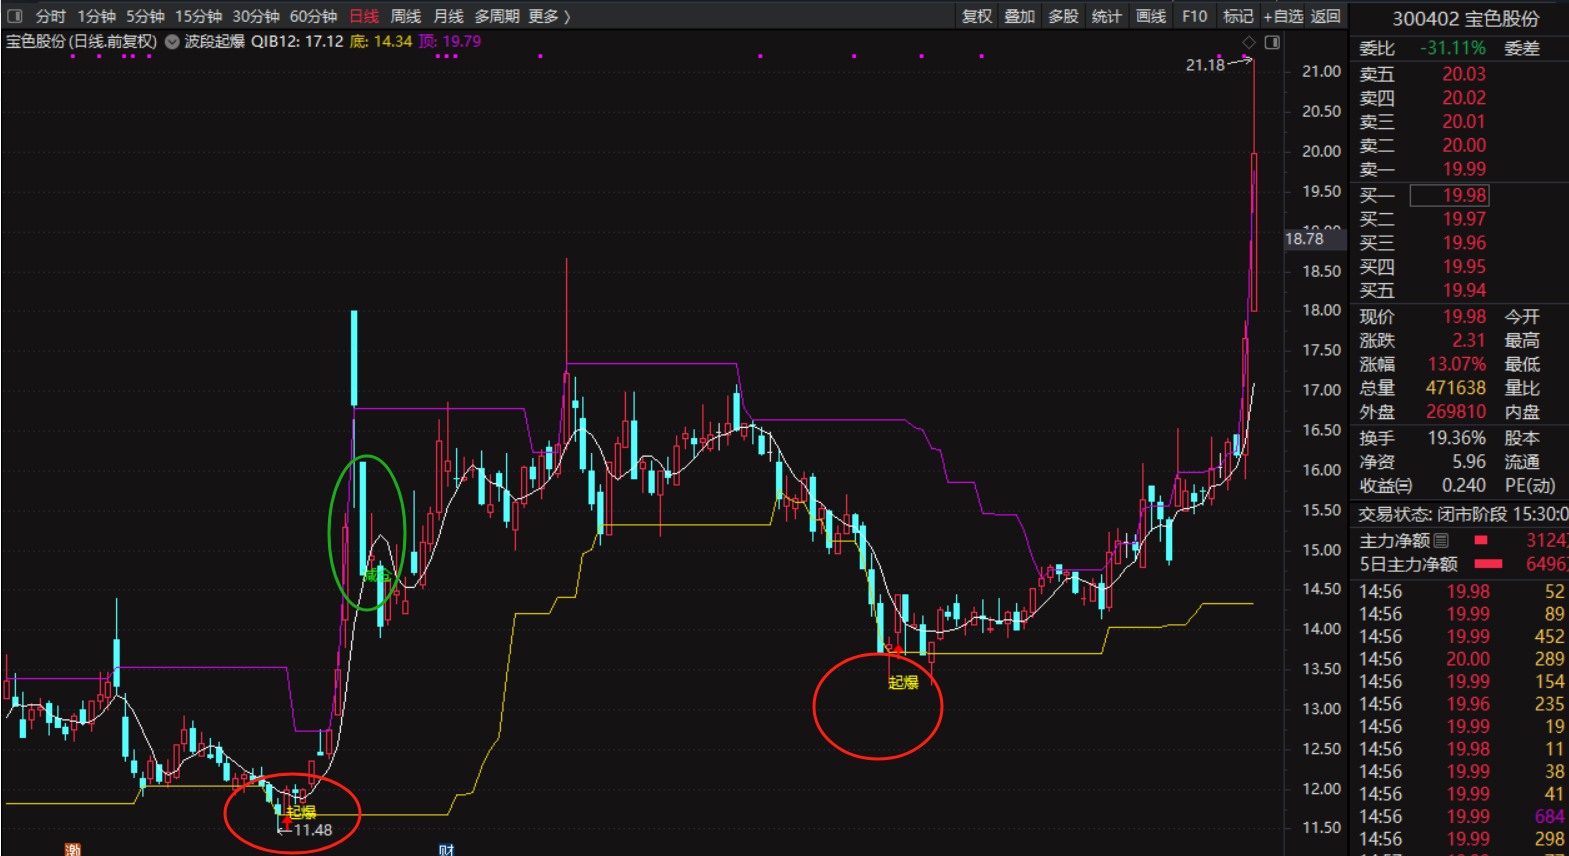Viewport: 1569px width, 856px height.
Task: Open F10 company information
Action: (x=1194, y=16)
